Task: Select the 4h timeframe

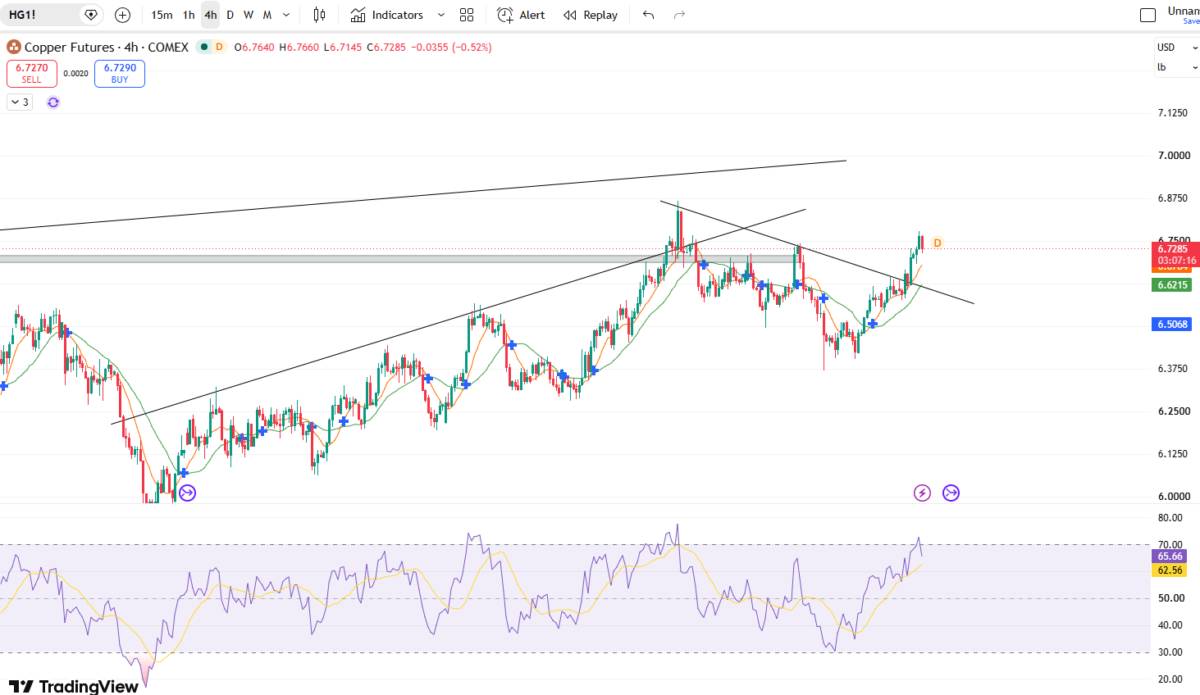Action: pos(210,15)
